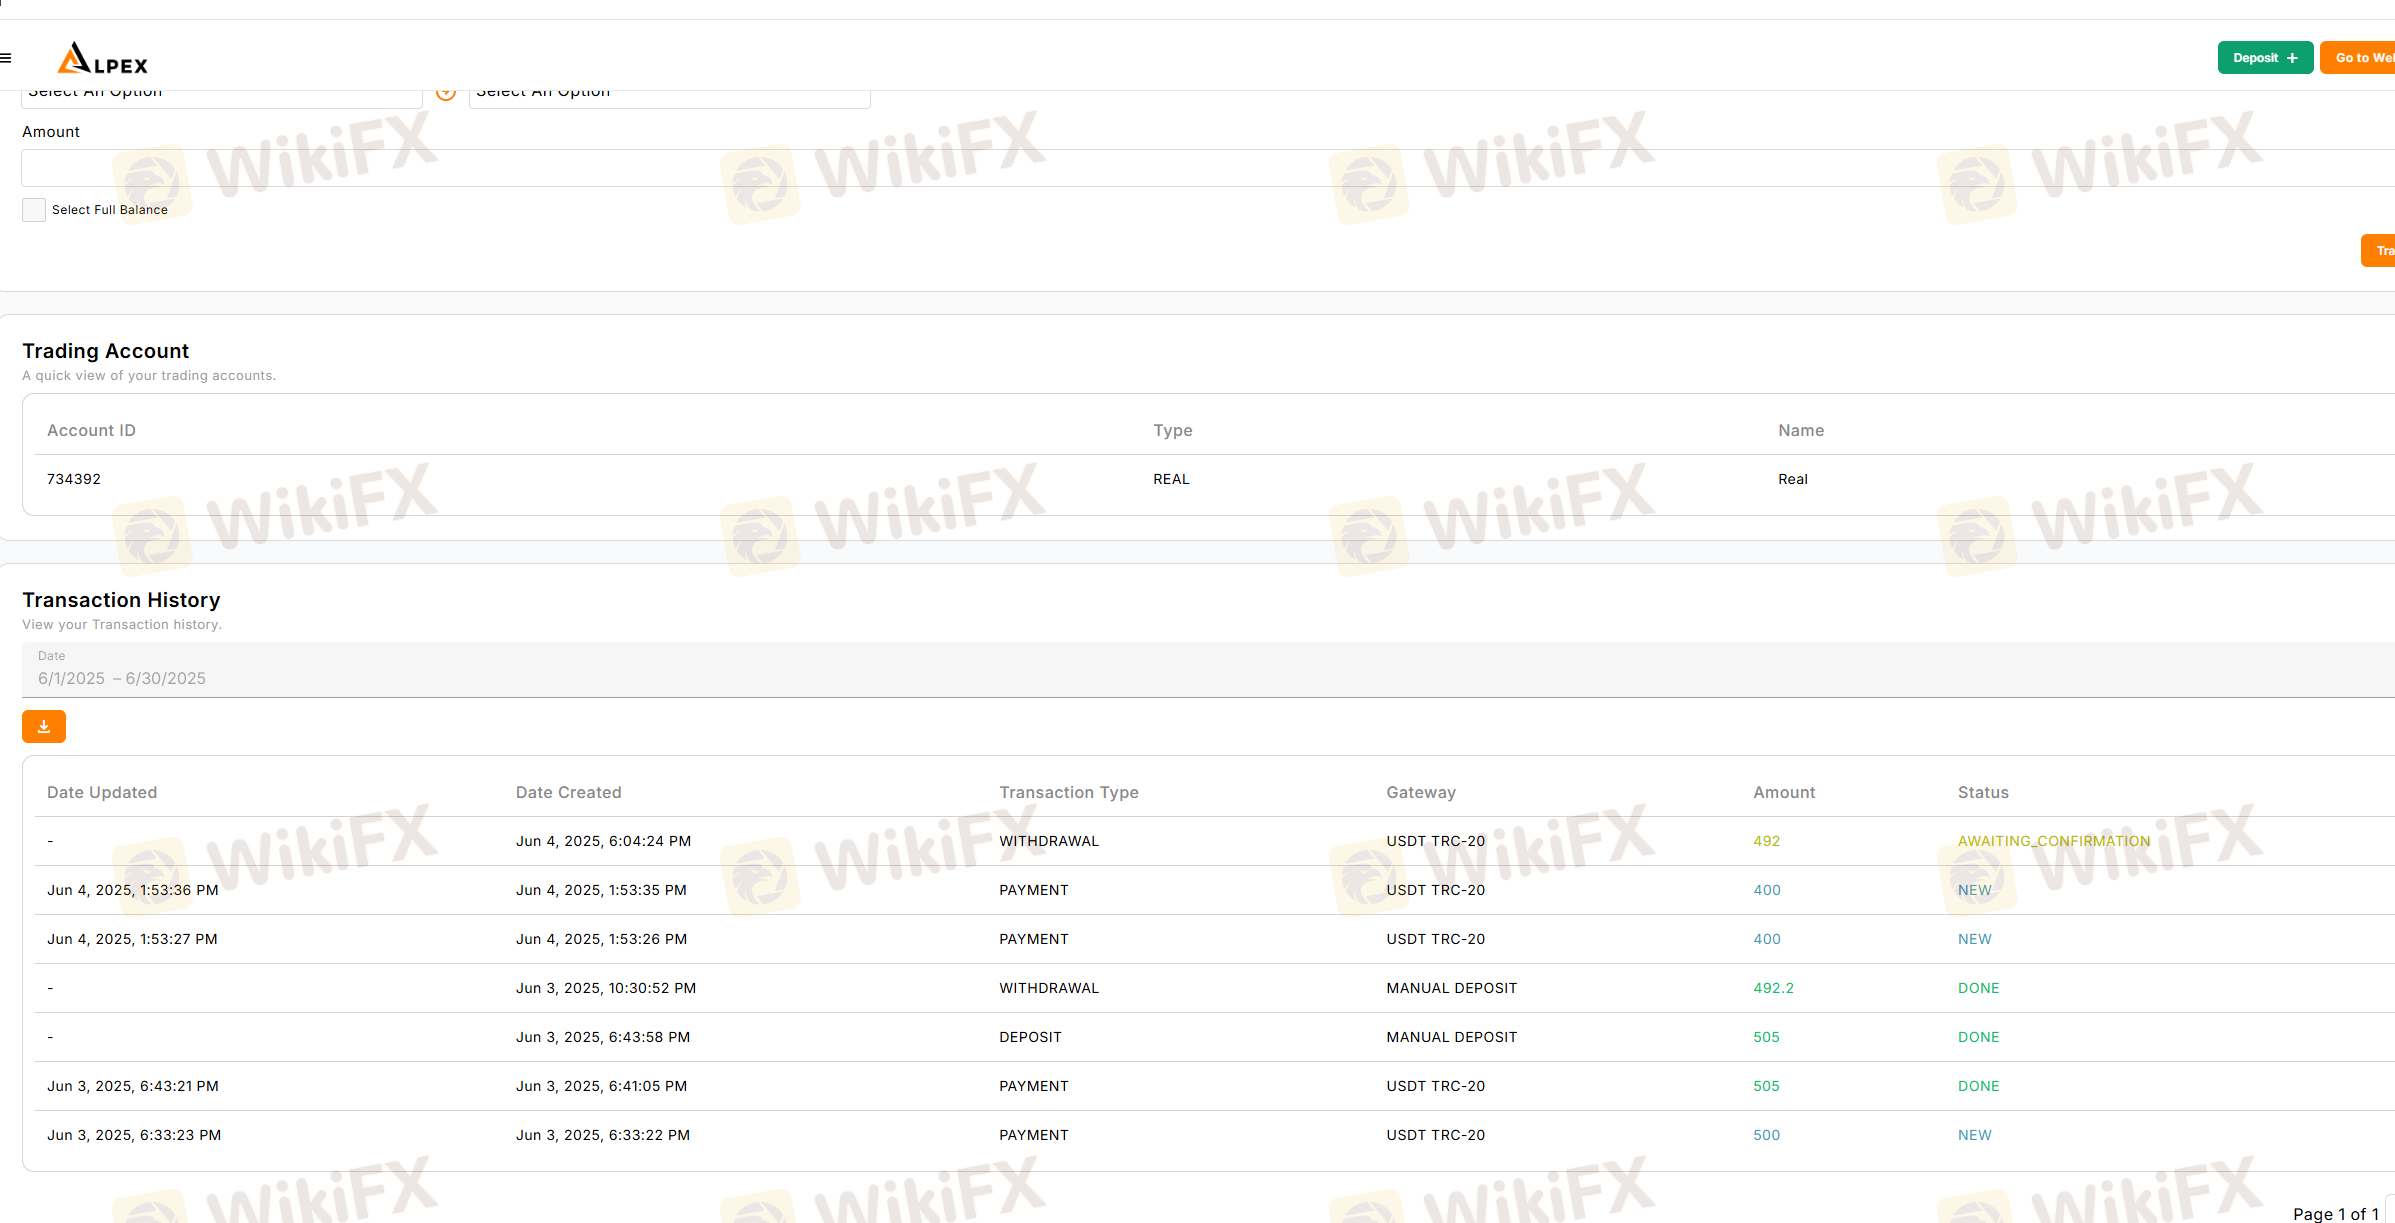Click the Alpex logo
The width and height of the screenshot is (2395, 1223).
(x=102, y=58)
